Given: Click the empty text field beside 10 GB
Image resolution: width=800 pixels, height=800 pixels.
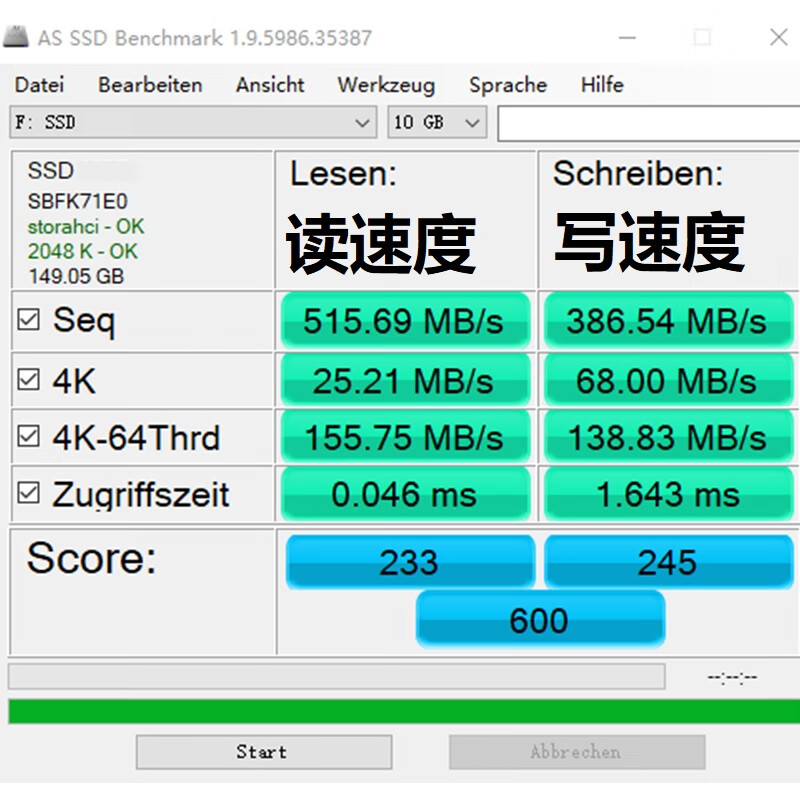Looking at the screenshot, I should coord(648,123).
